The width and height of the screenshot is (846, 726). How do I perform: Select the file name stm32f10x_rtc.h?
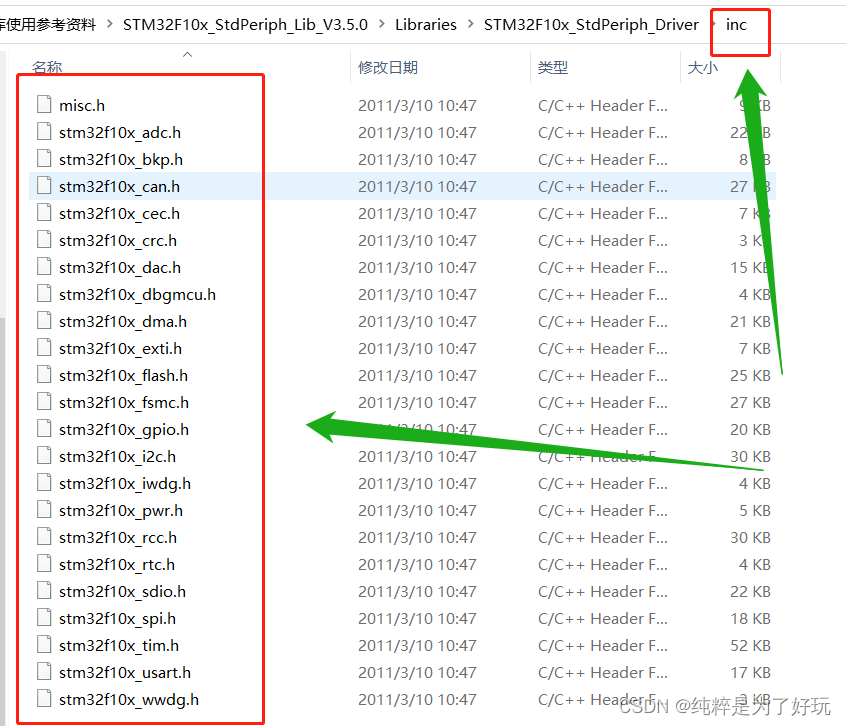[x=117, y=564]
